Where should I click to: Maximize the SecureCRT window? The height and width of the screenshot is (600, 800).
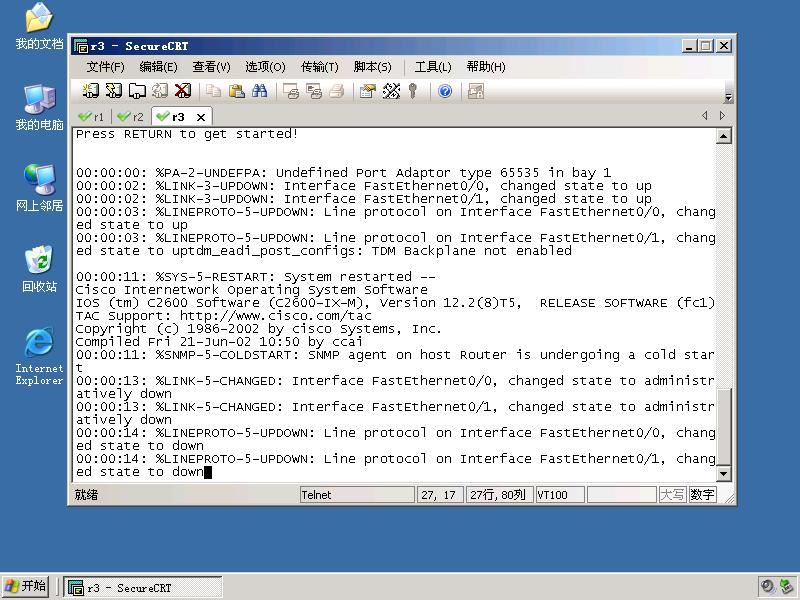706,46
